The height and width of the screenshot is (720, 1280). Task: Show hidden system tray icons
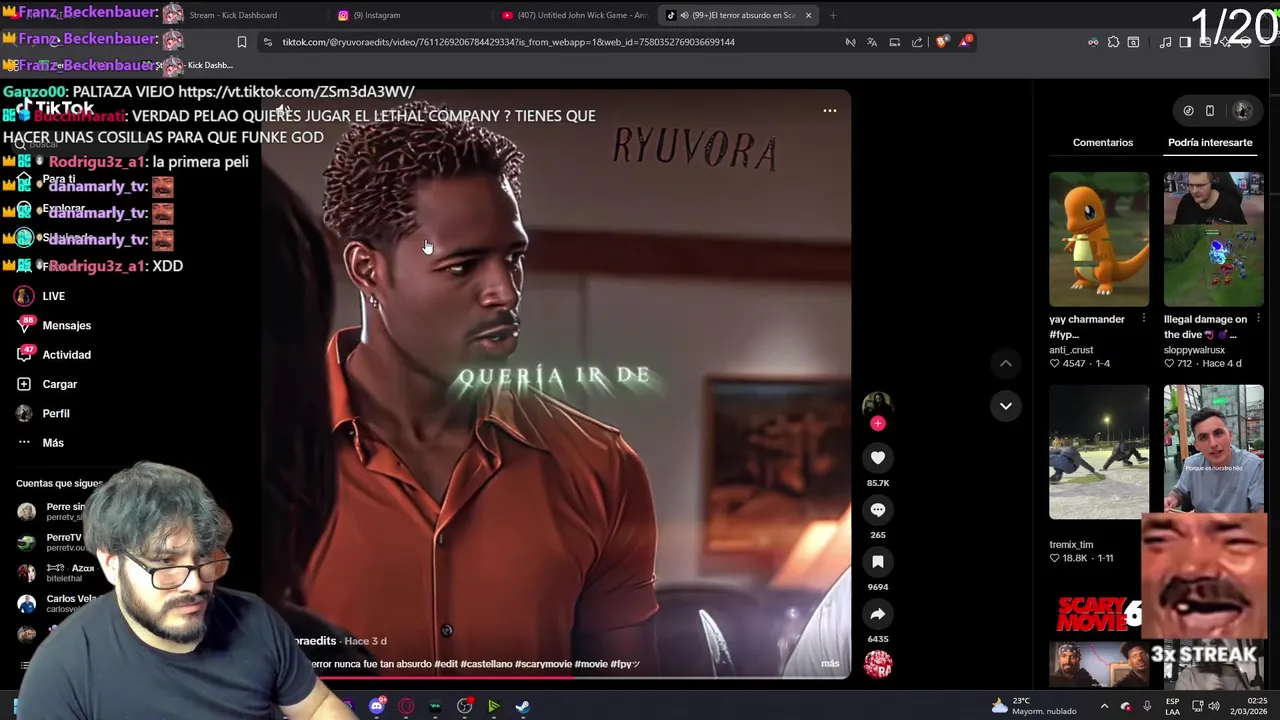click(x=1104, y=706)
